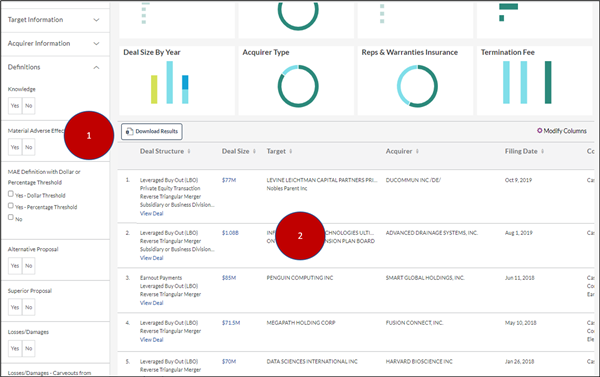This screenshot has height=377, width=600.
Task: Select Yes under Losses/Damages
Action: [x=15, y=348]
